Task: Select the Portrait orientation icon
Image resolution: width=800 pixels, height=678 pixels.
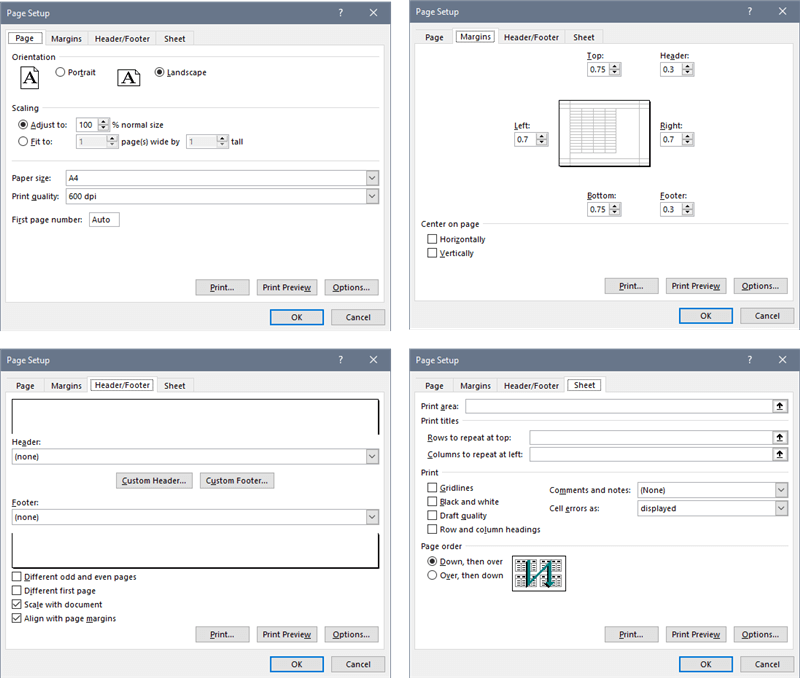Action: pyautogui.click(x=28, y=77)
